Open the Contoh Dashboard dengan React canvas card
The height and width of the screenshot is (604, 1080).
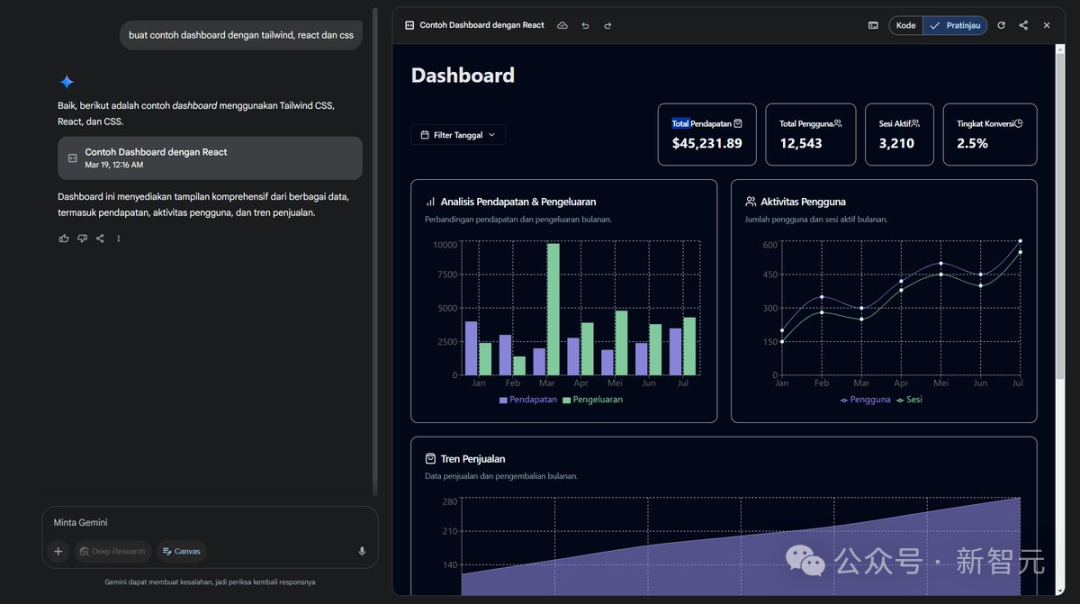tap(210, 158)
